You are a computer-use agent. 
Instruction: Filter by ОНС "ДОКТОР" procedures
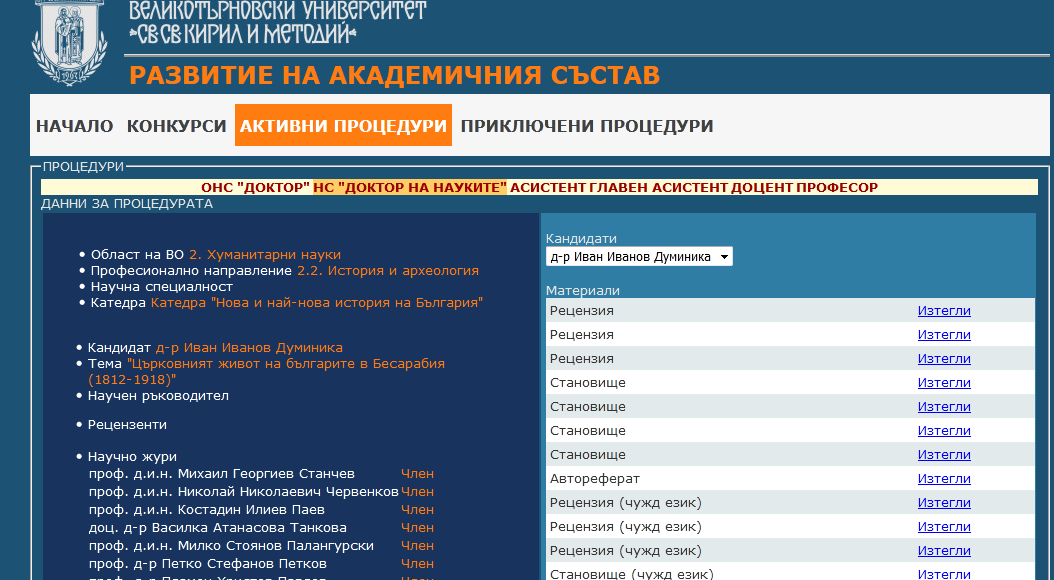pos(255,187)
